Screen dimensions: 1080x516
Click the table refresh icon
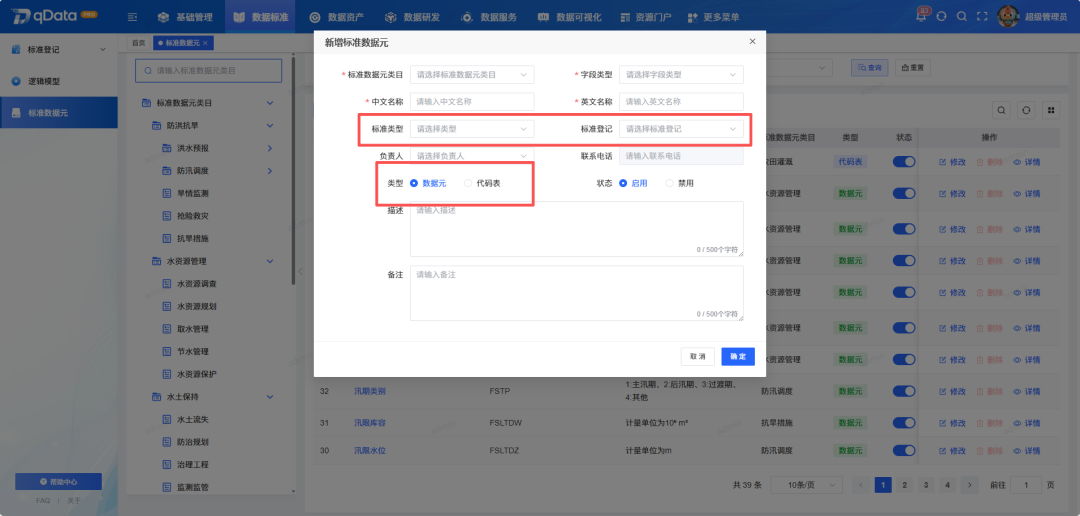tap(1026, 110)
